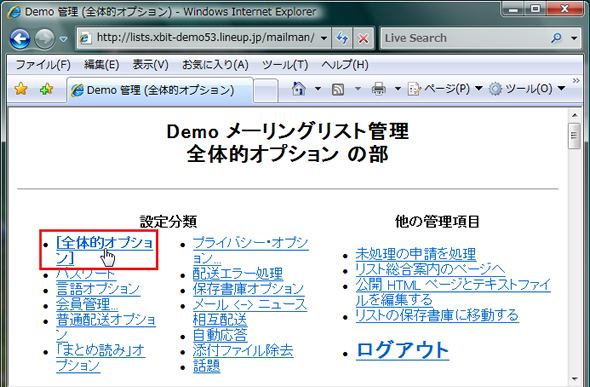Open the 編集(E) menu
The height and width of the screenshot is (387, 590).
pos(102,65)
